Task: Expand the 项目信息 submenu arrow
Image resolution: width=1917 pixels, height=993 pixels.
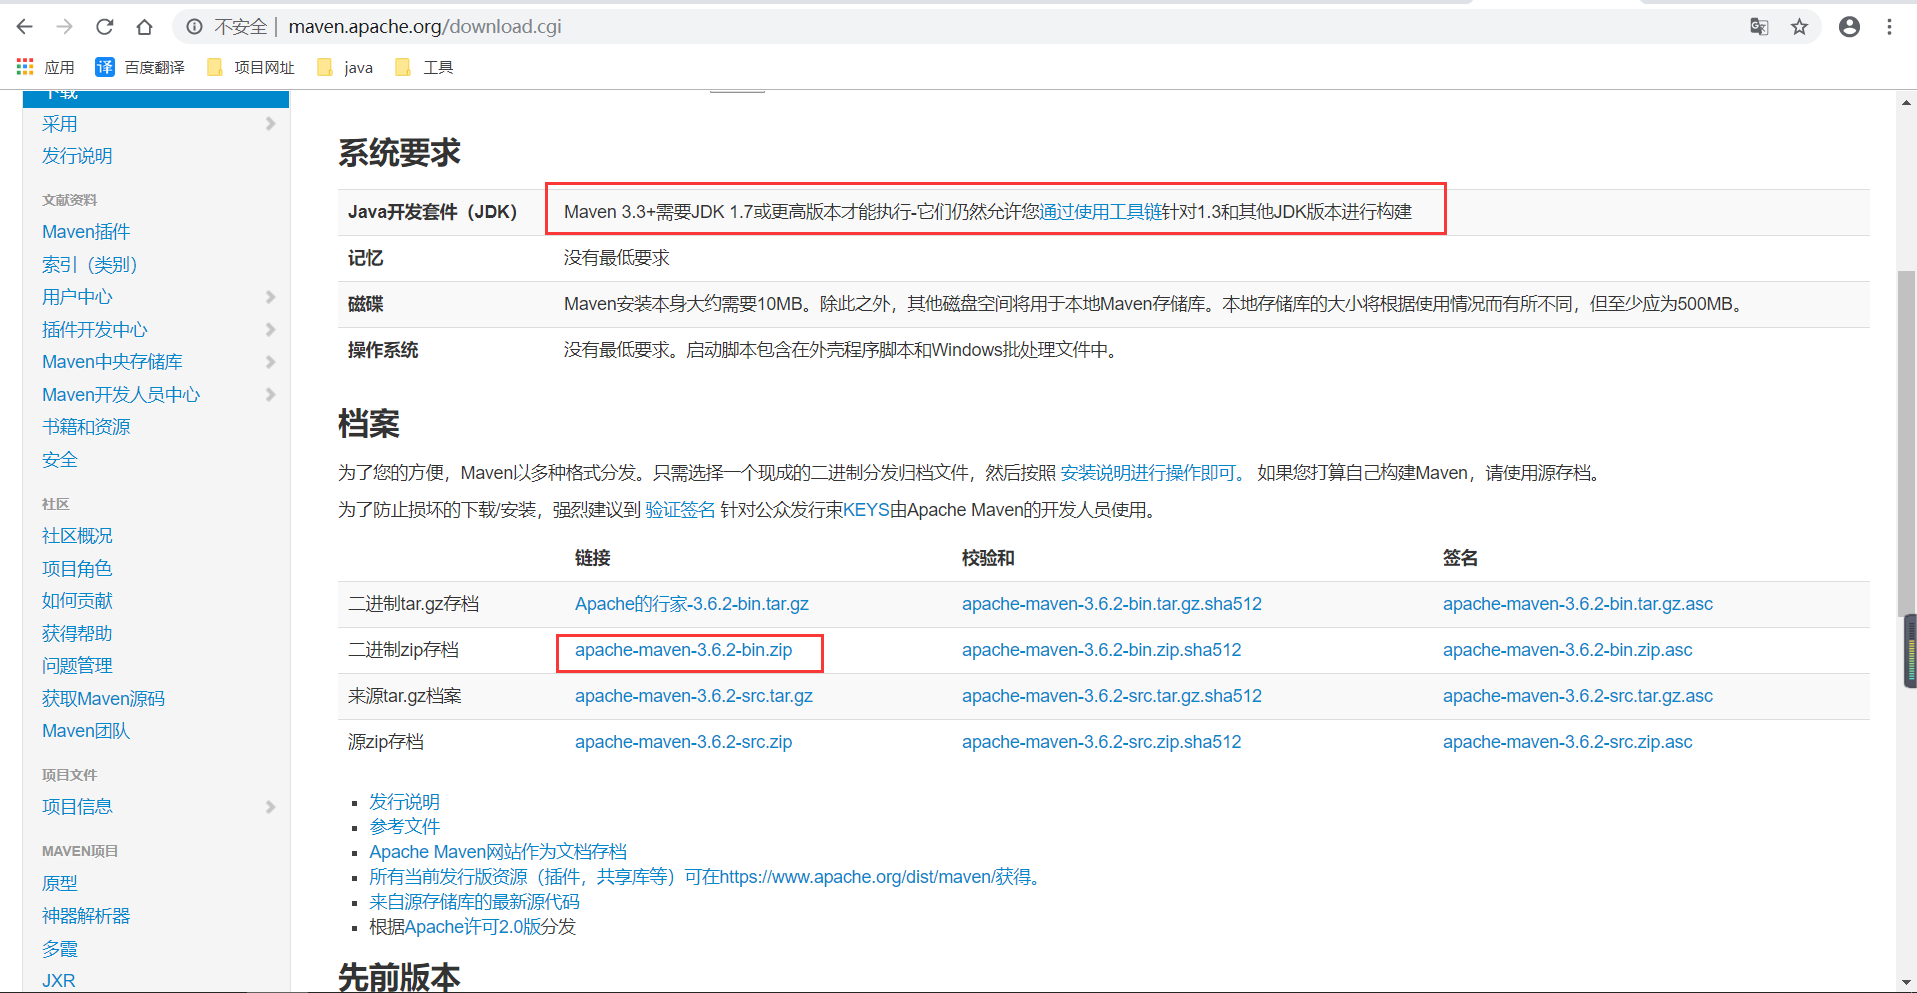Action: (270, 807)
